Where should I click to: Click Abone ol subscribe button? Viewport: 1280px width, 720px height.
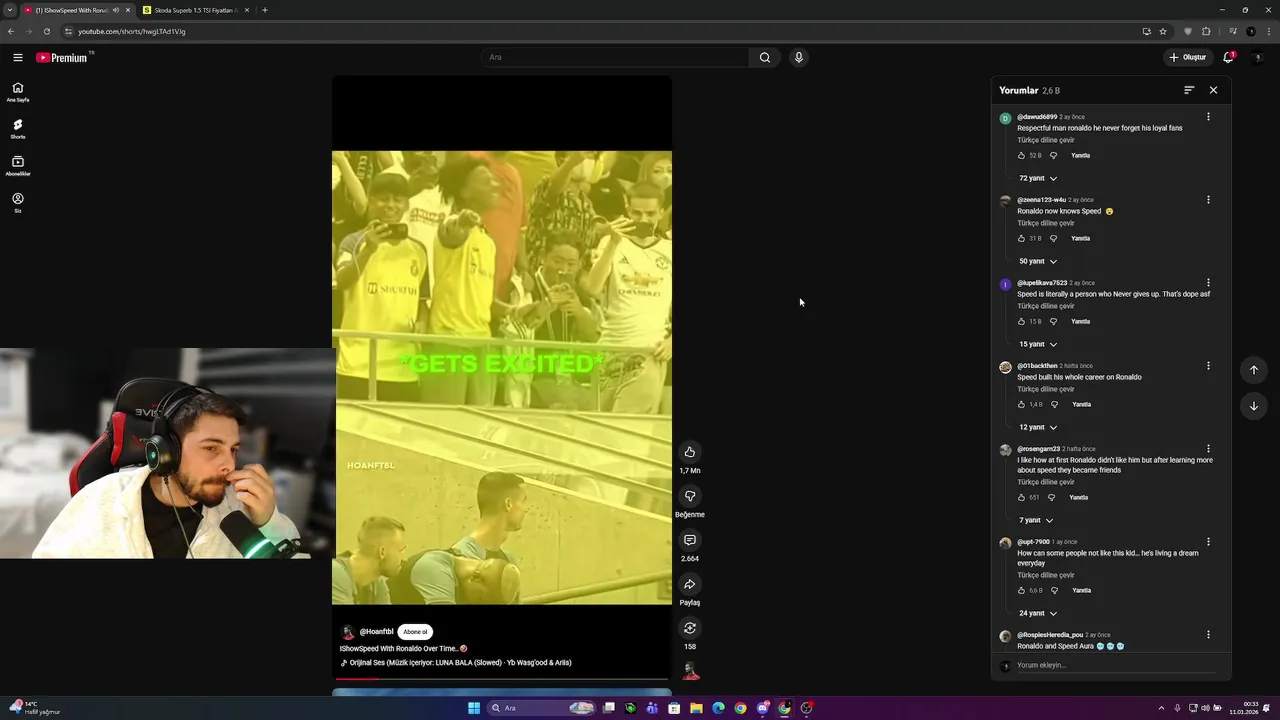point(415,632)
